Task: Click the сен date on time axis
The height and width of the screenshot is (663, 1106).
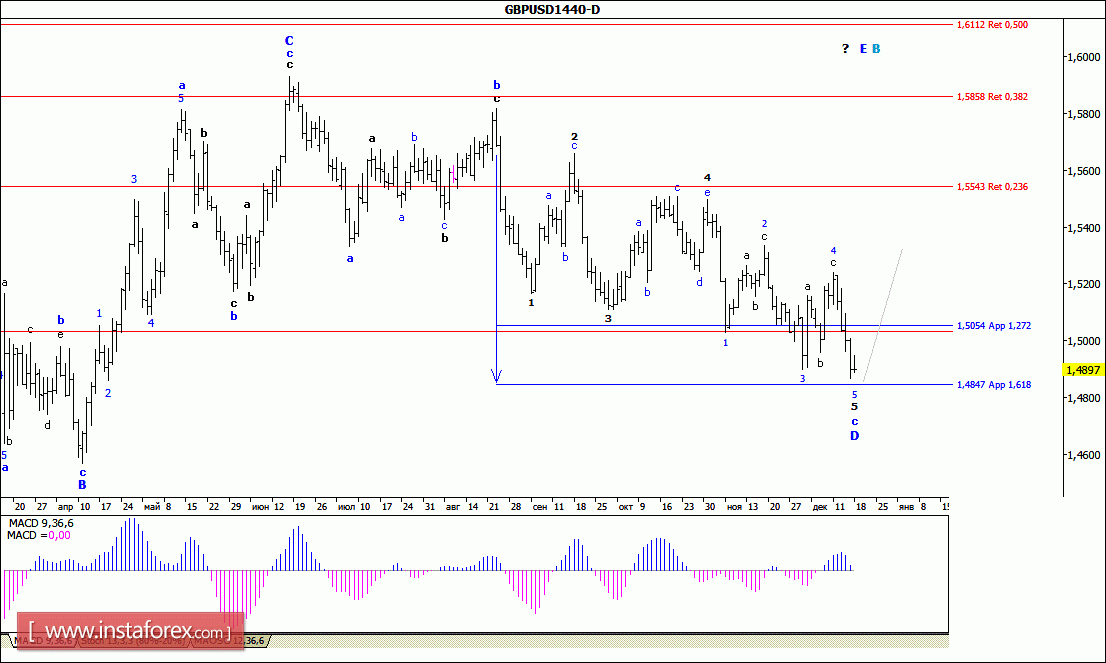Action: tap(540, 506)
